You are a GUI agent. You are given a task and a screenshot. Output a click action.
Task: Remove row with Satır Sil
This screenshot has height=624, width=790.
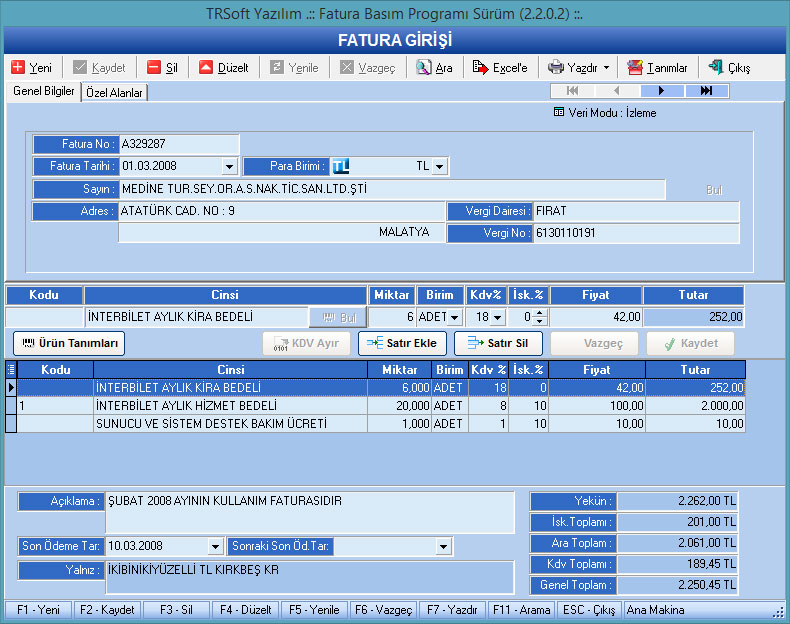point(498,343)
